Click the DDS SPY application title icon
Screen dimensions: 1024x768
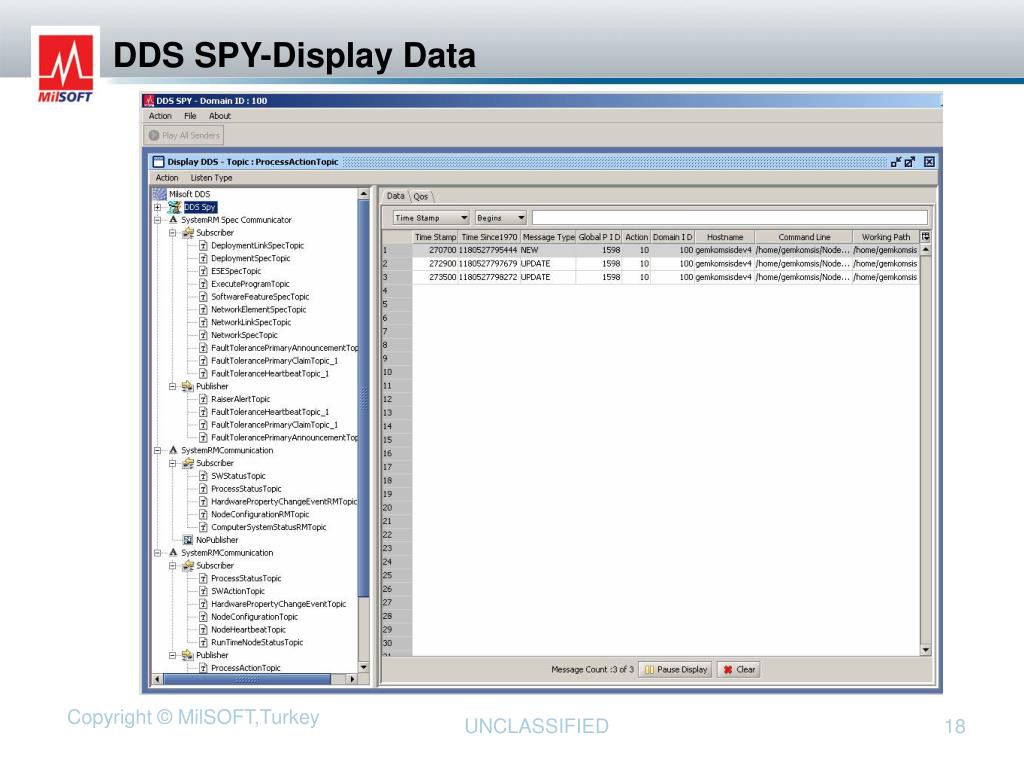point(149,101)
